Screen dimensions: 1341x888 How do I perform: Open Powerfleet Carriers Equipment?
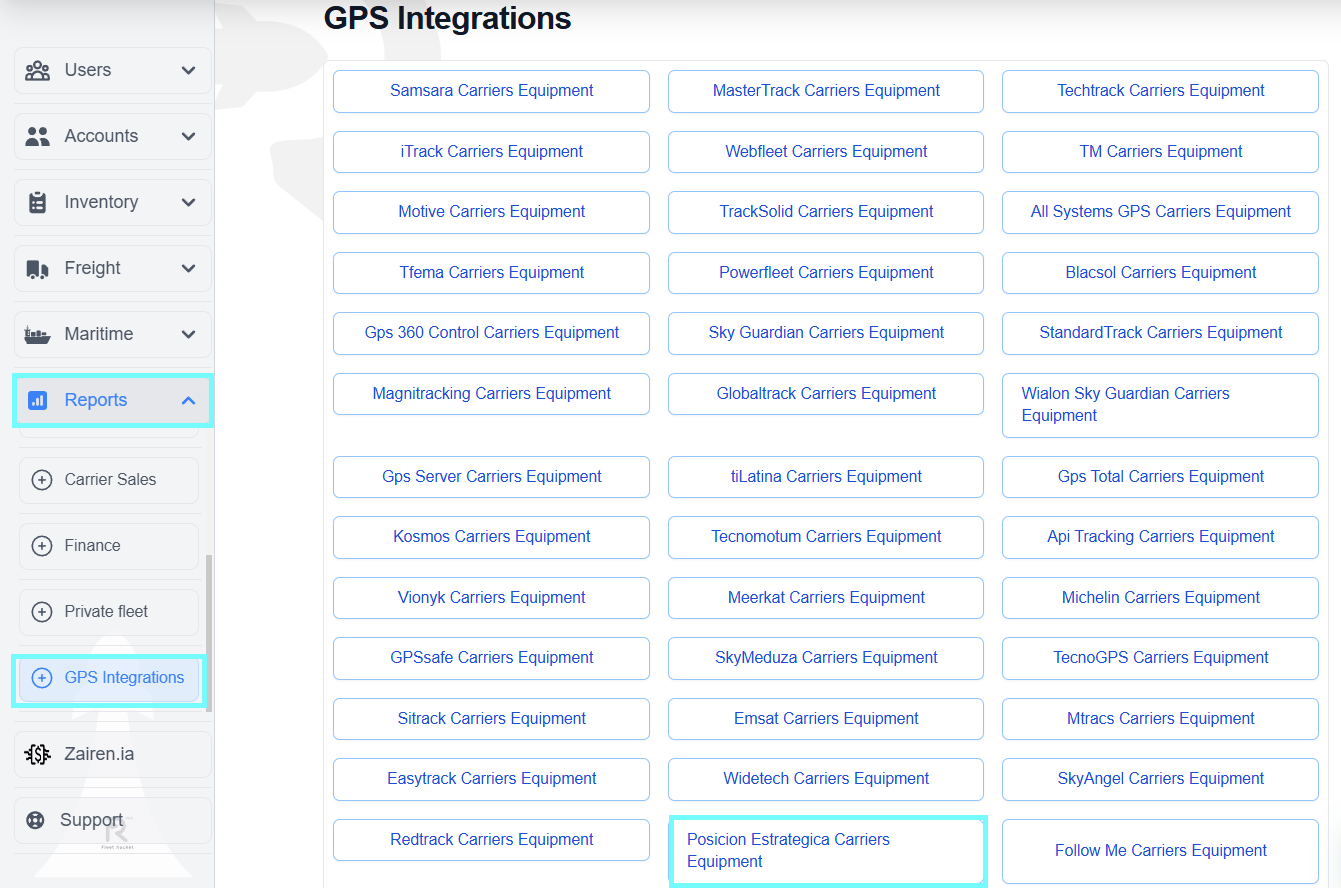(x=826, y=273)
